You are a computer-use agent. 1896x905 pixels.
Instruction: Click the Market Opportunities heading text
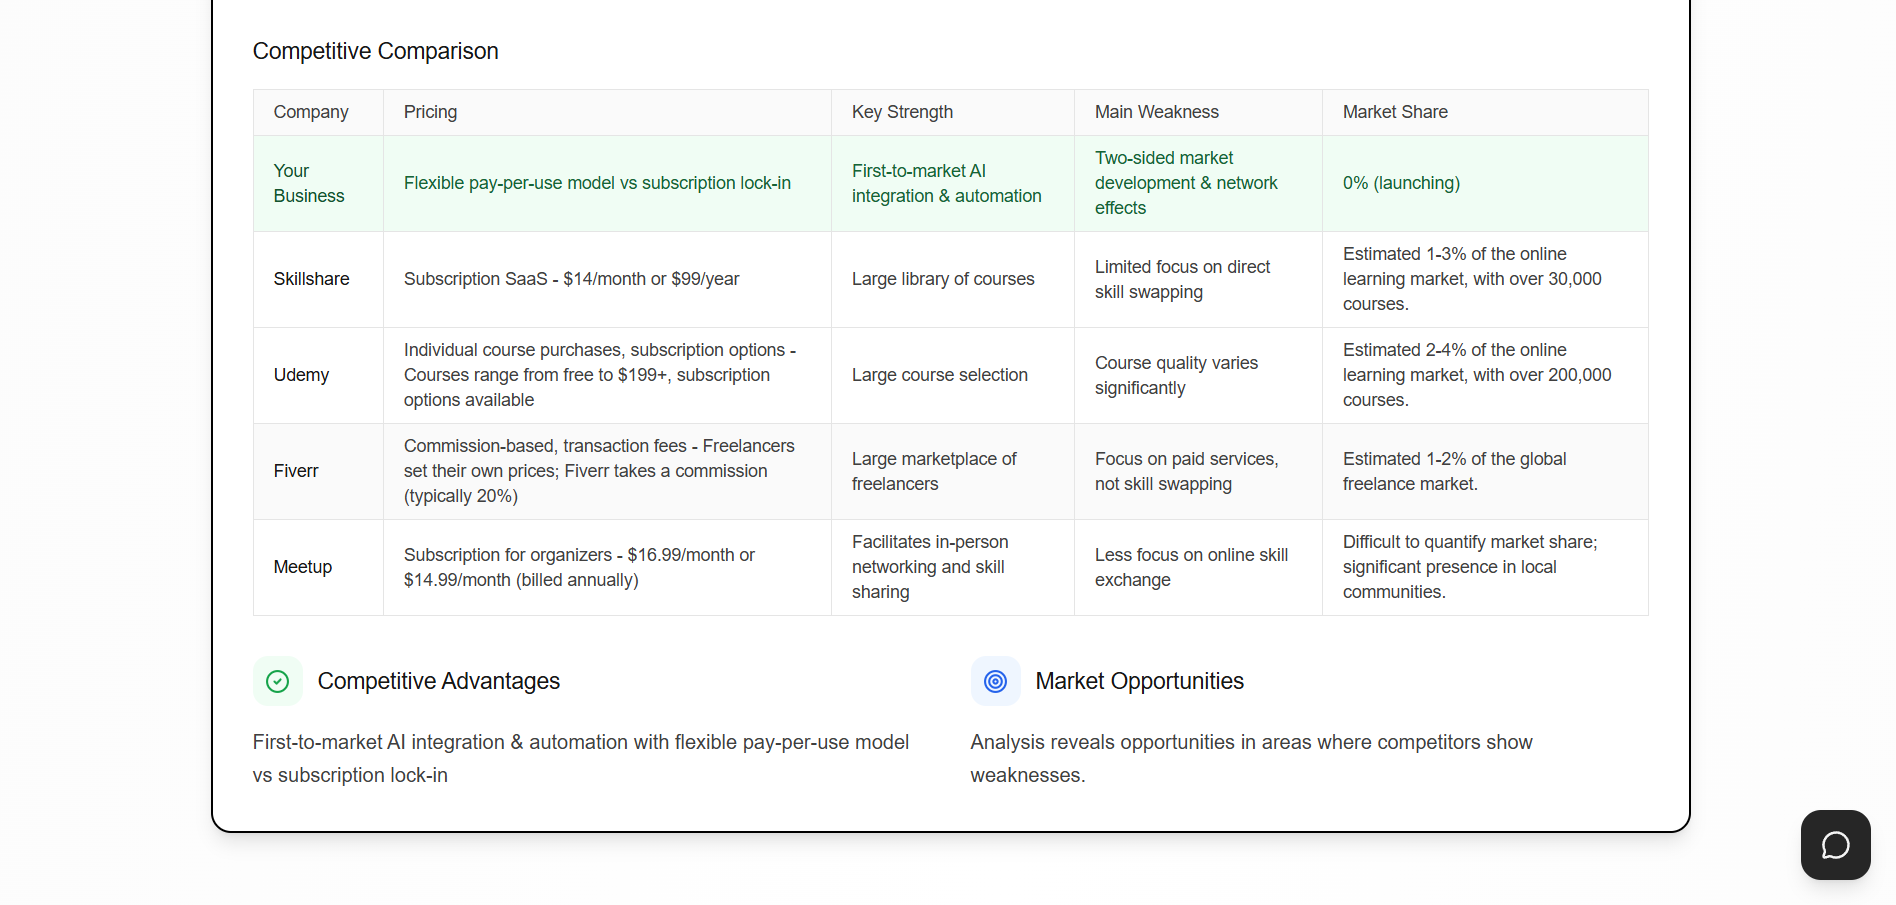[x=1140, y=681]
